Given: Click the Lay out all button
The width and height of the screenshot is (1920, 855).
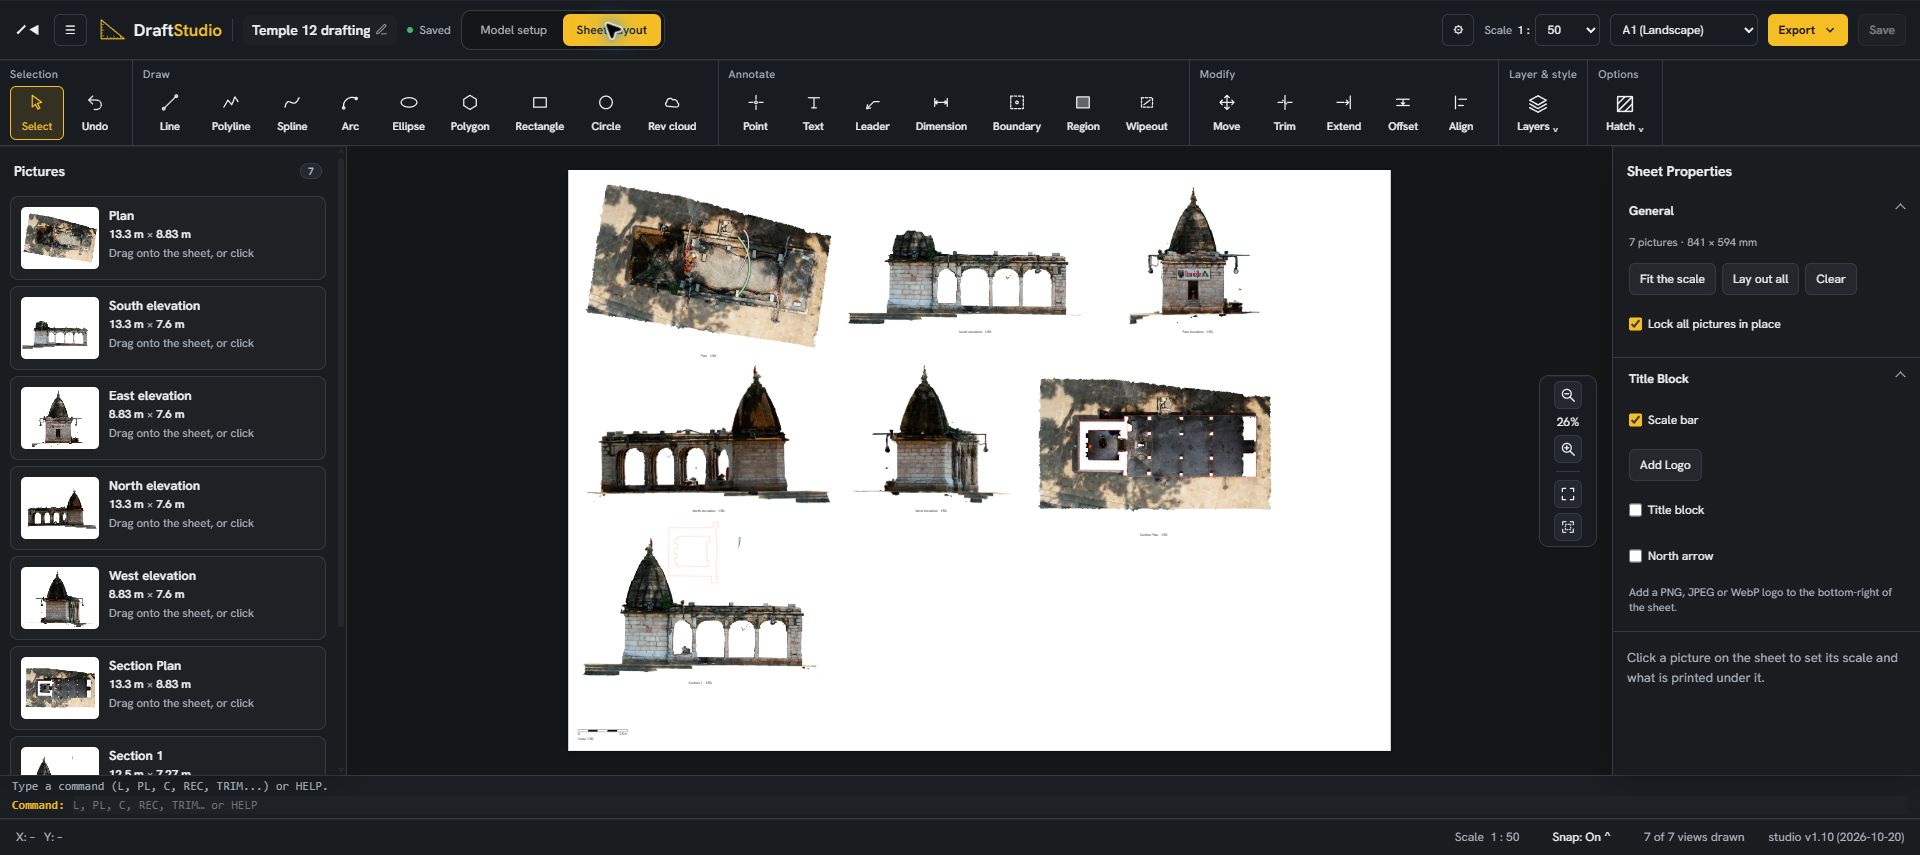Looking at the screenshot, I should pos(1760,279).
